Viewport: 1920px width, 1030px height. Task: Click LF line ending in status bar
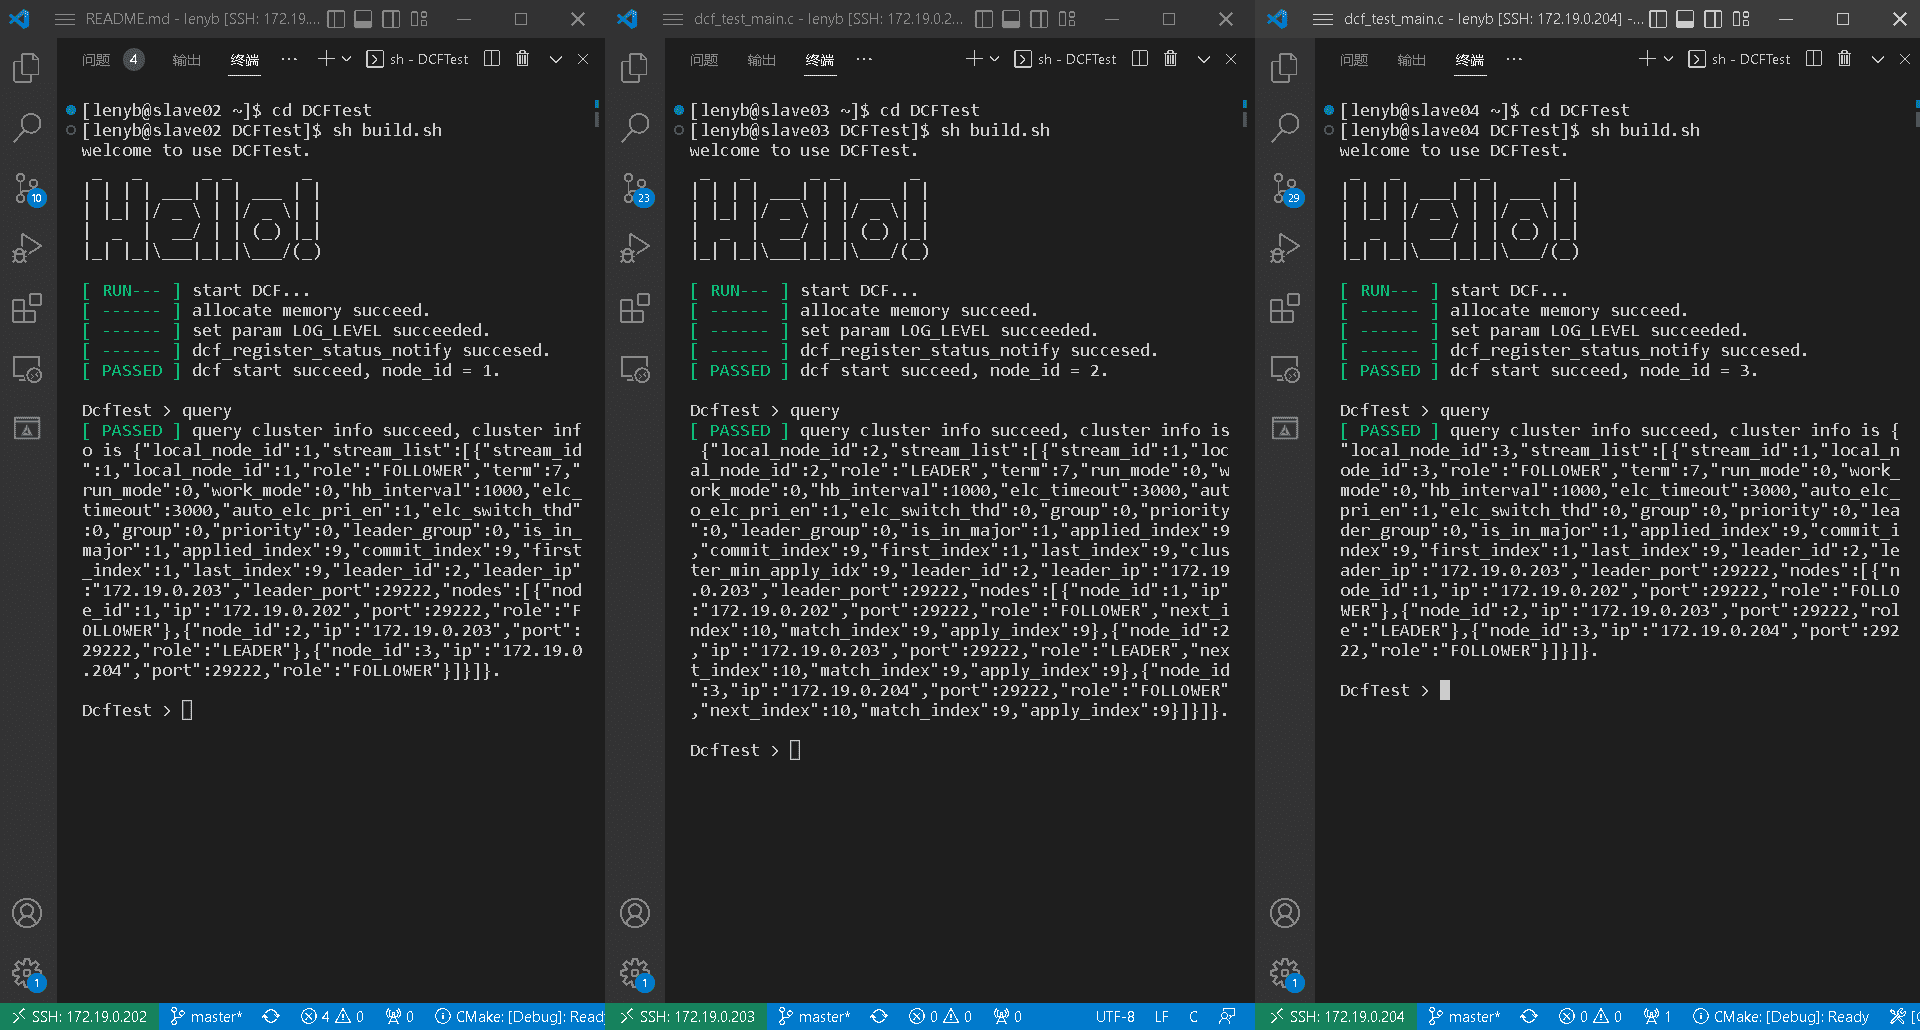point(1161,1017)
